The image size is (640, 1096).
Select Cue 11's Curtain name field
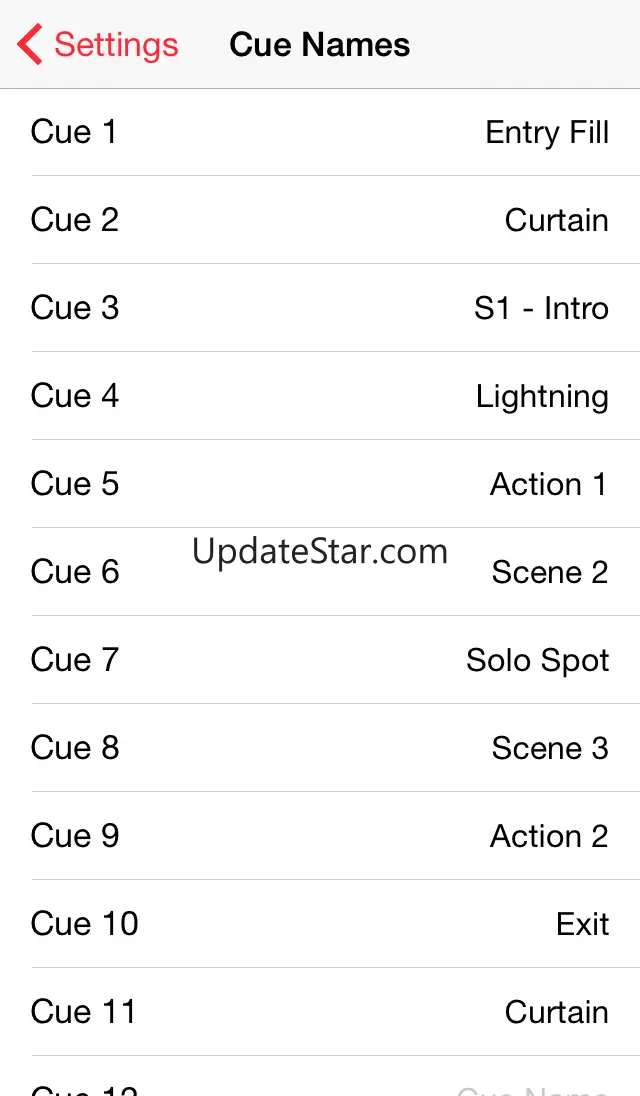tap(556, 1012)
